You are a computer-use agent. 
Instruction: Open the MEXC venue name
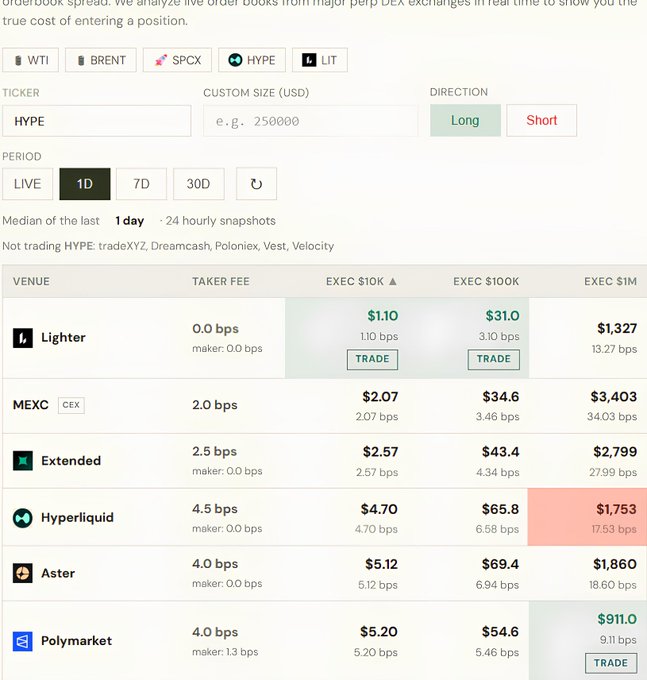tap(31, 405)
